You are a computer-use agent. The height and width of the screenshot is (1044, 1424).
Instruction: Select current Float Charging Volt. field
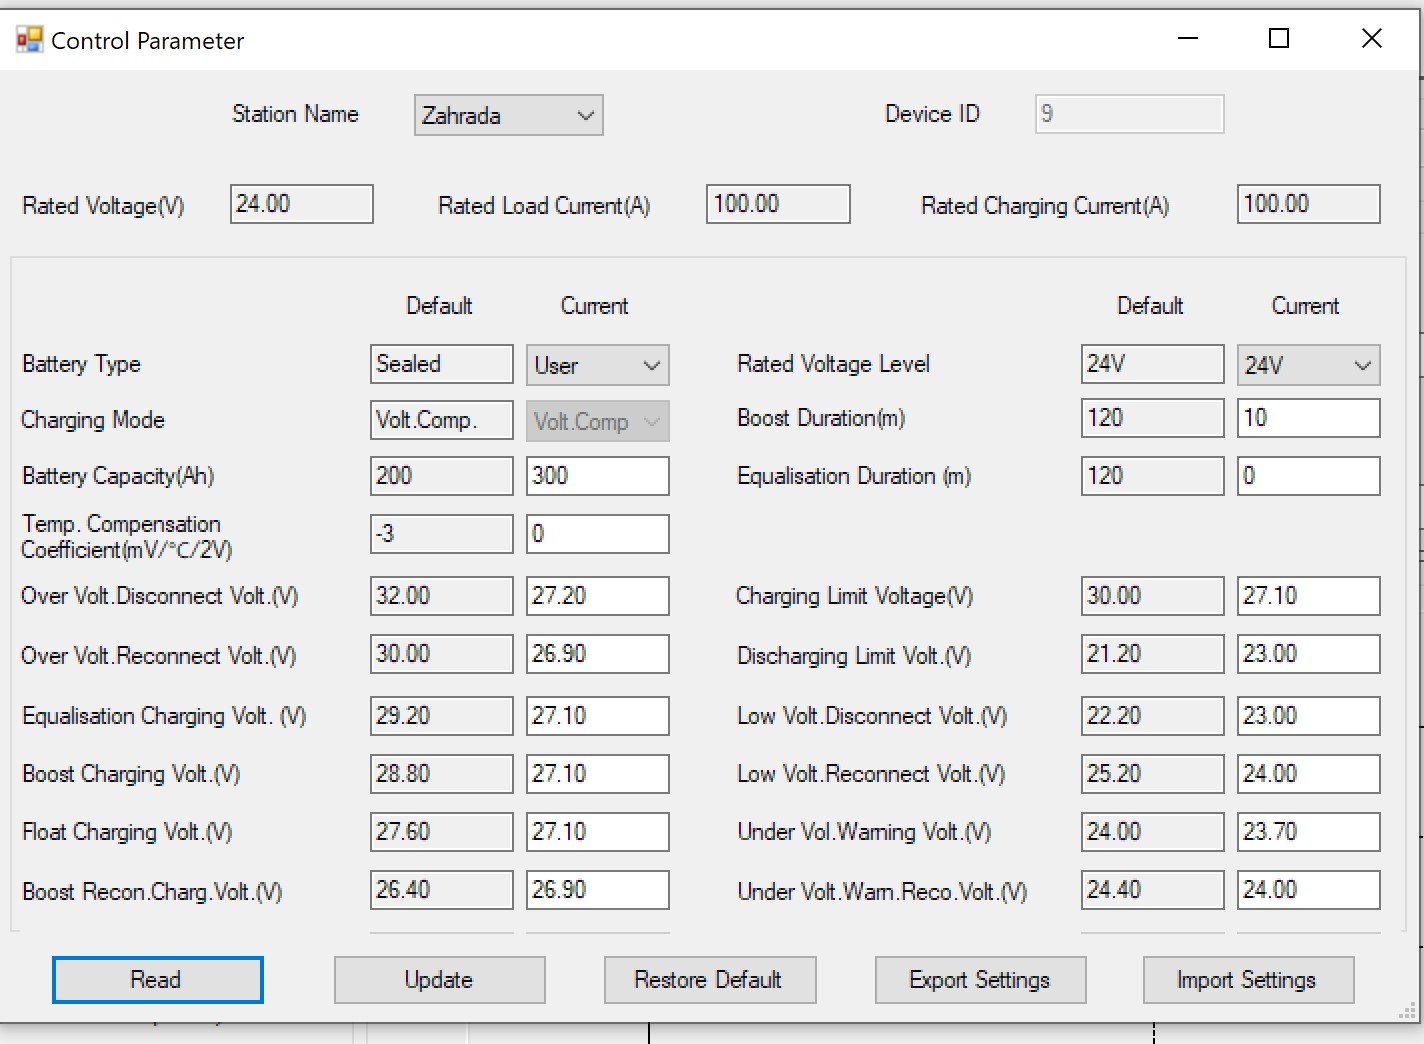(597, 832)
